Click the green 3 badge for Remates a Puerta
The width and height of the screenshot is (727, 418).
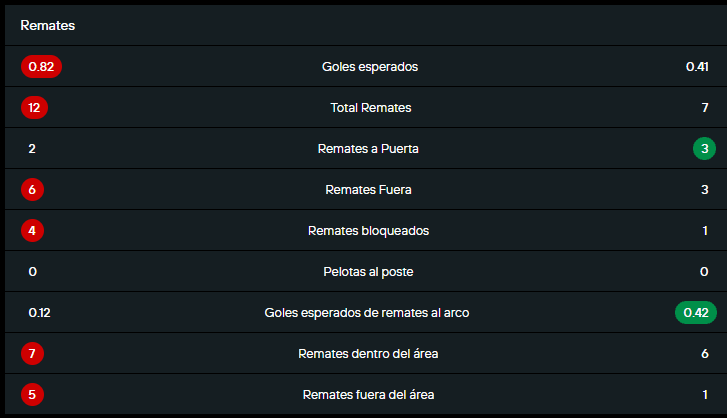[x=705, y=149]
